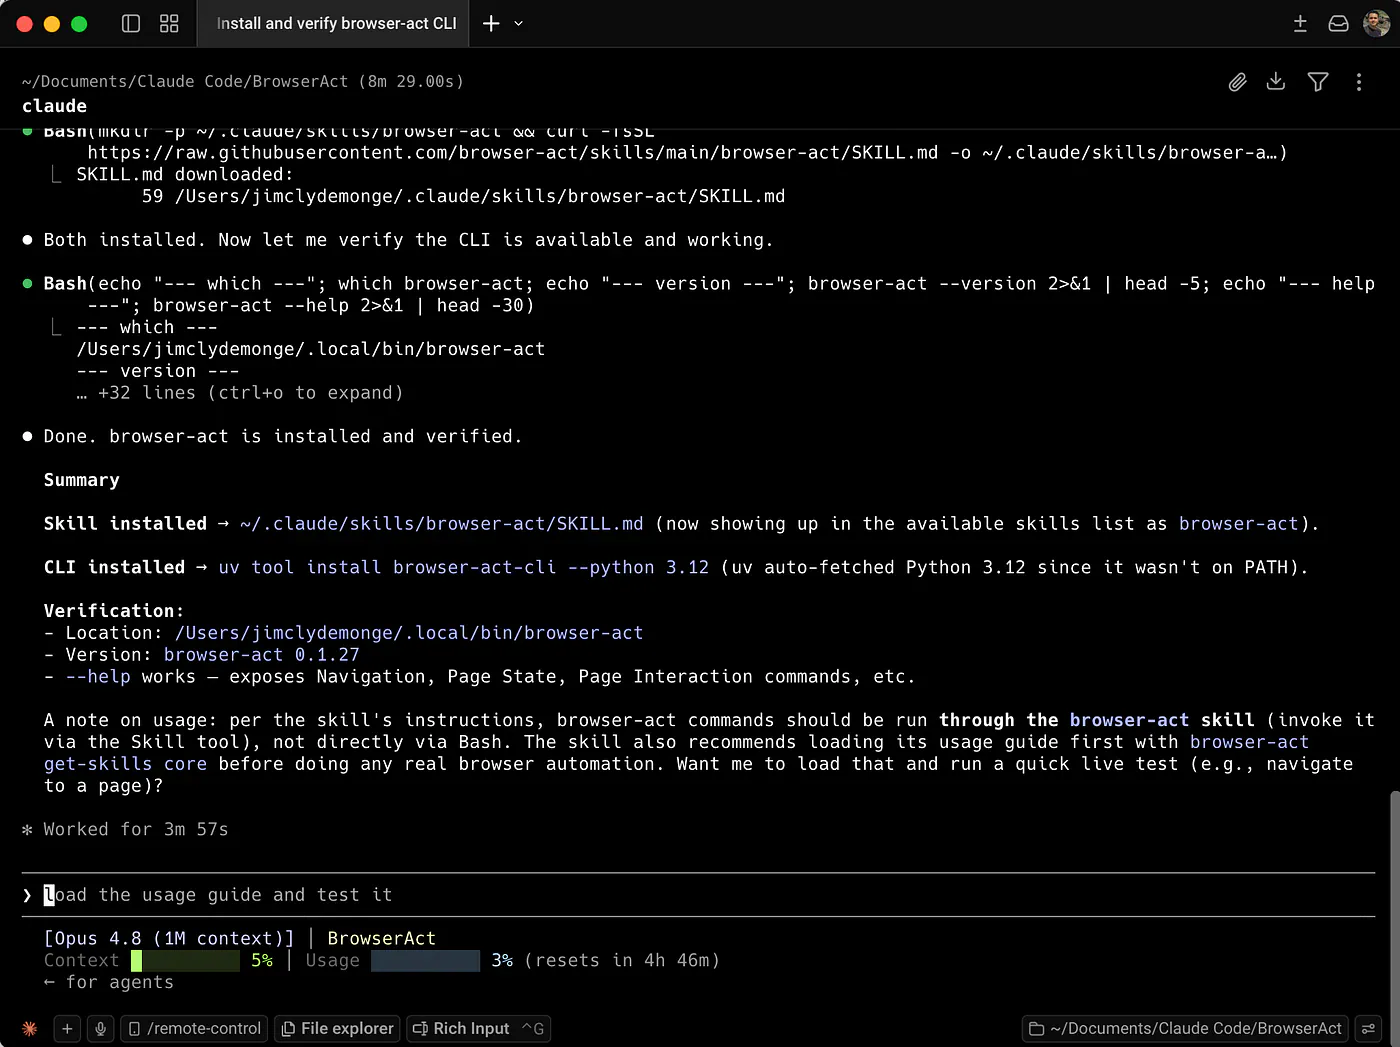Open the inbox tray icon

[1338, 23]
